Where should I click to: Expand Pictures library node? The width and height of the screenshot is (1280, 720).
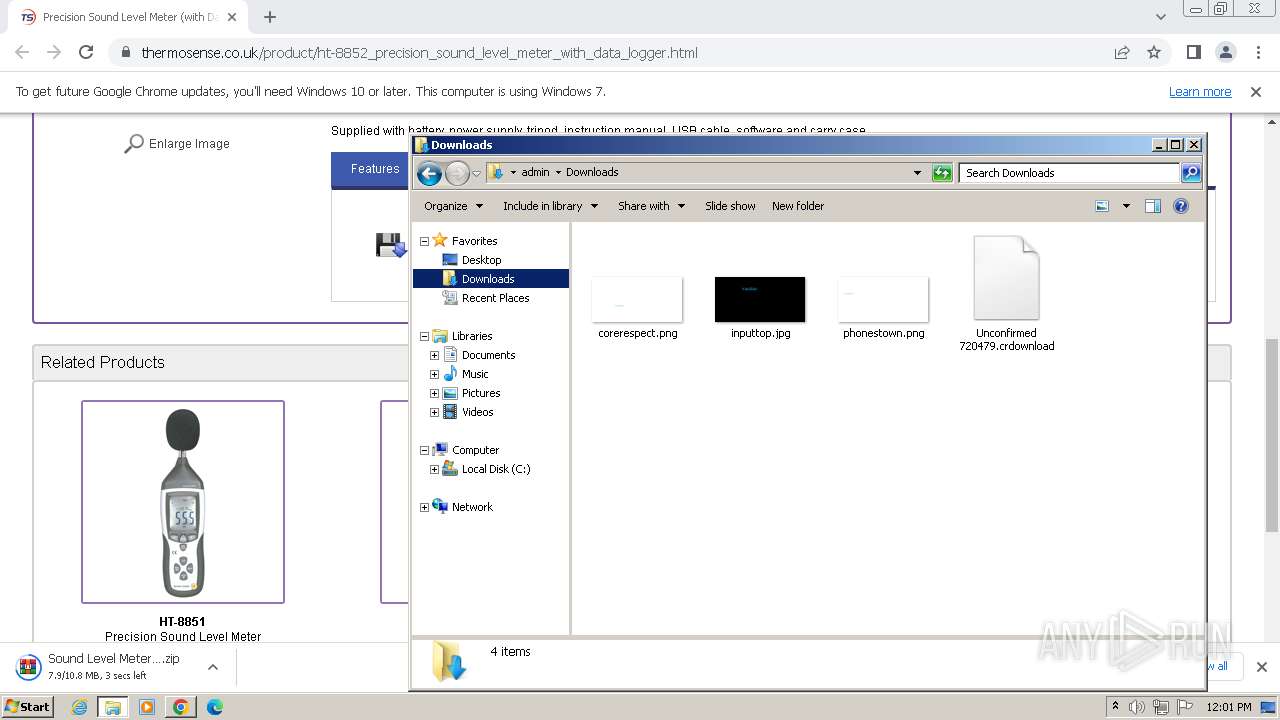pos(434,393)
